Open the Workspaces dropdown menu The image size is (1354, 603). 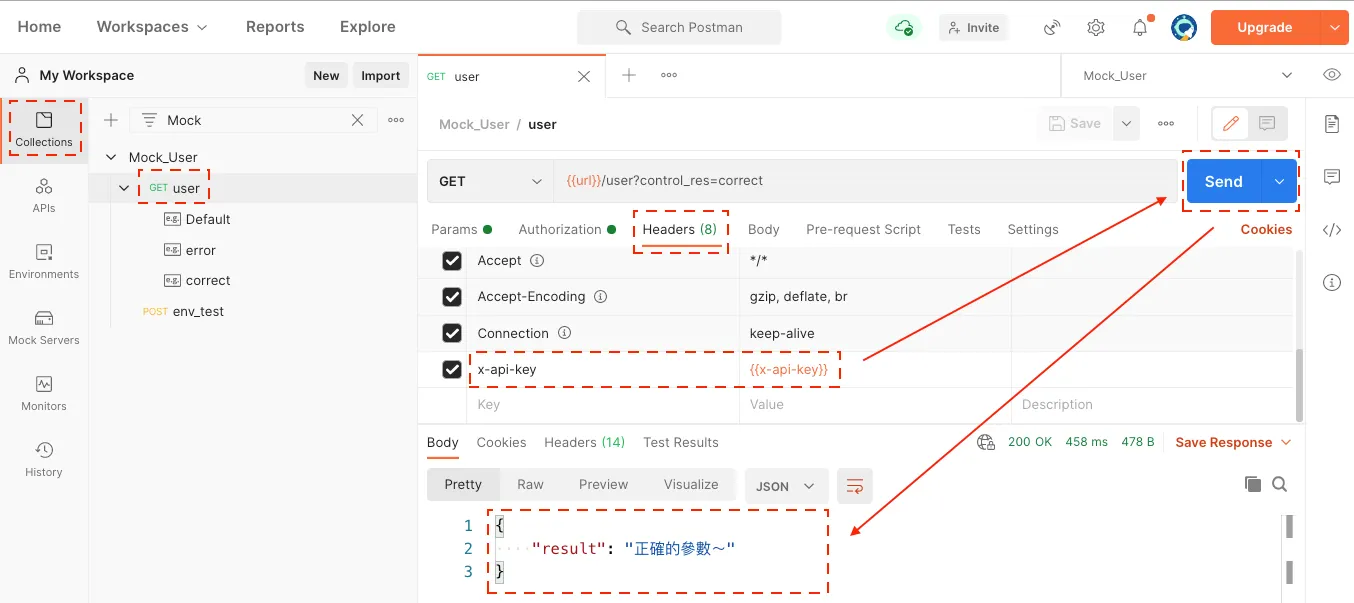tap(152, 27)
